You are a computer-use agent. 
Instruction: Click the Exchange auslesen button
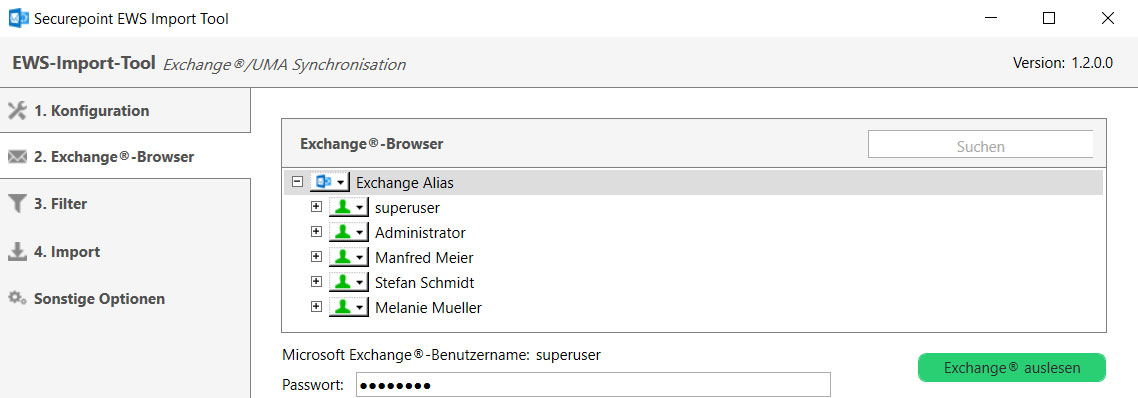[x=1012, y=367]
